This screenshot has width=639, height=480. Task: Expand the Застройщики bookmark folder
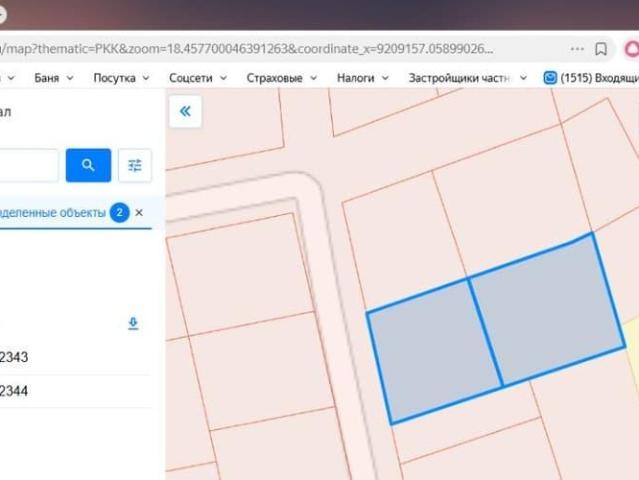(x=468, y=78)
